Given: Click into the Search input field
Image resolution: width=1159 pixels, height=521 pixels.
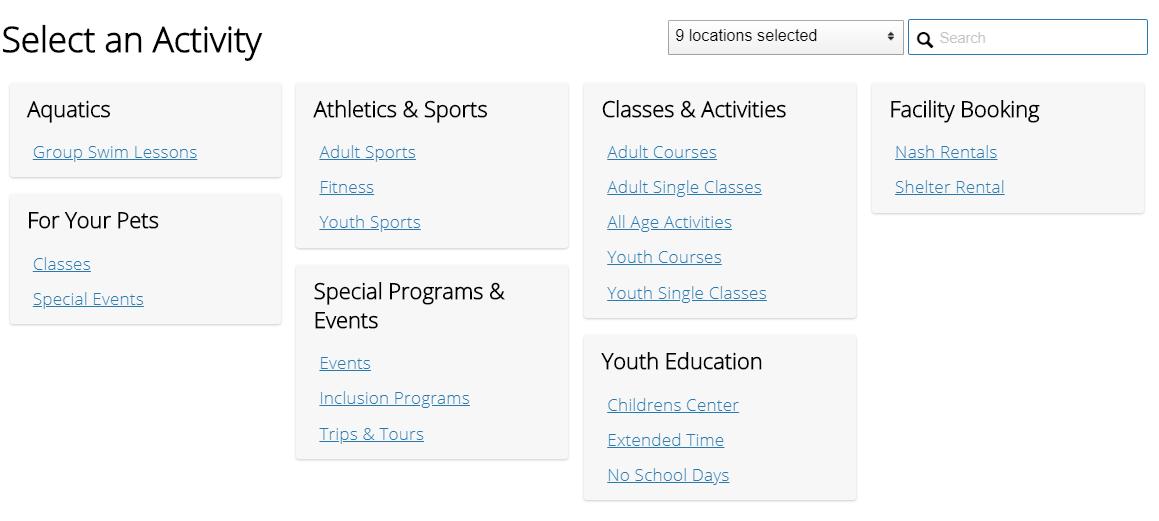Looking at the screenshot, I should (x=1027, y=38).
